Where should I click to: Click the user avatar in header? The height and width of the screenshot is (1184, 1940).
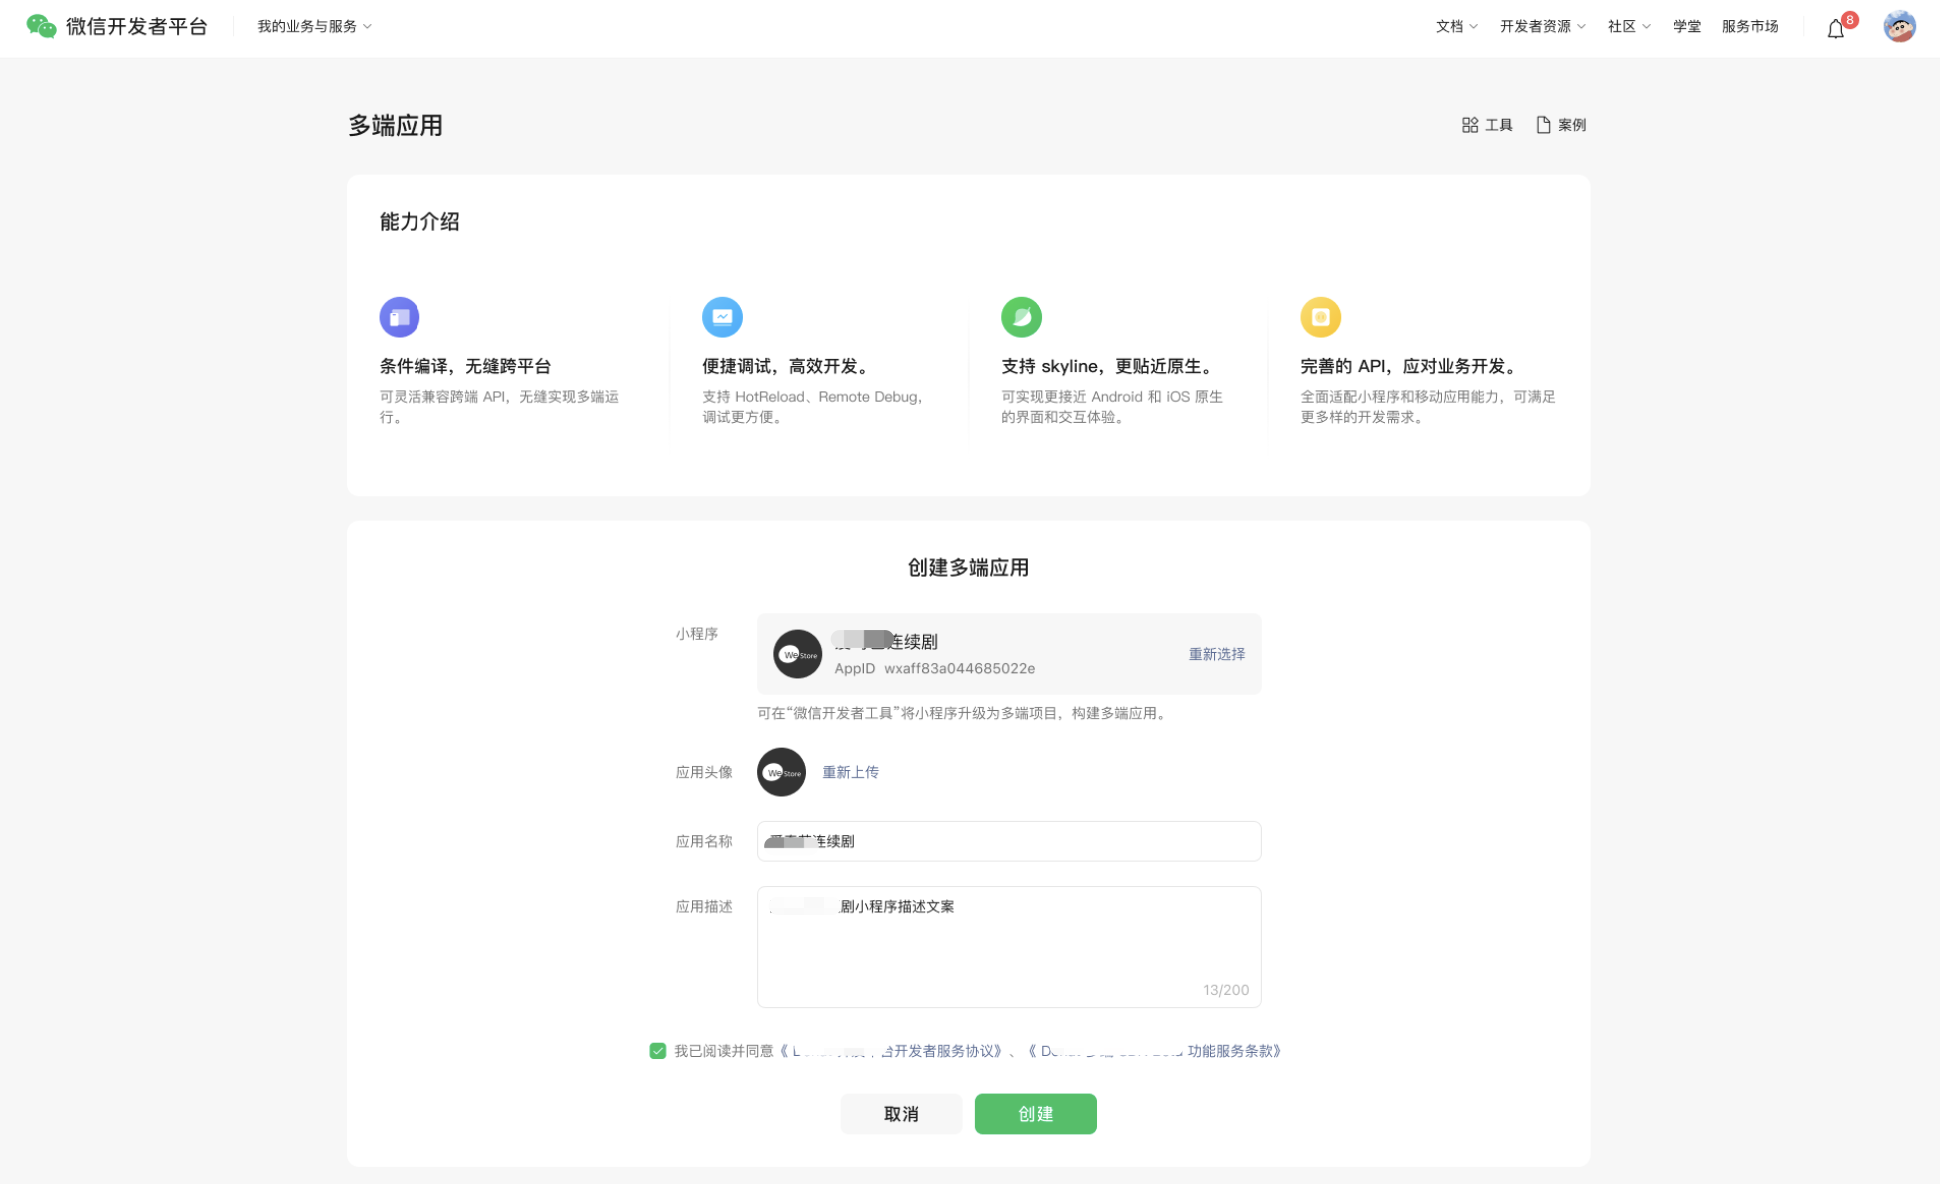(1898, 27)
